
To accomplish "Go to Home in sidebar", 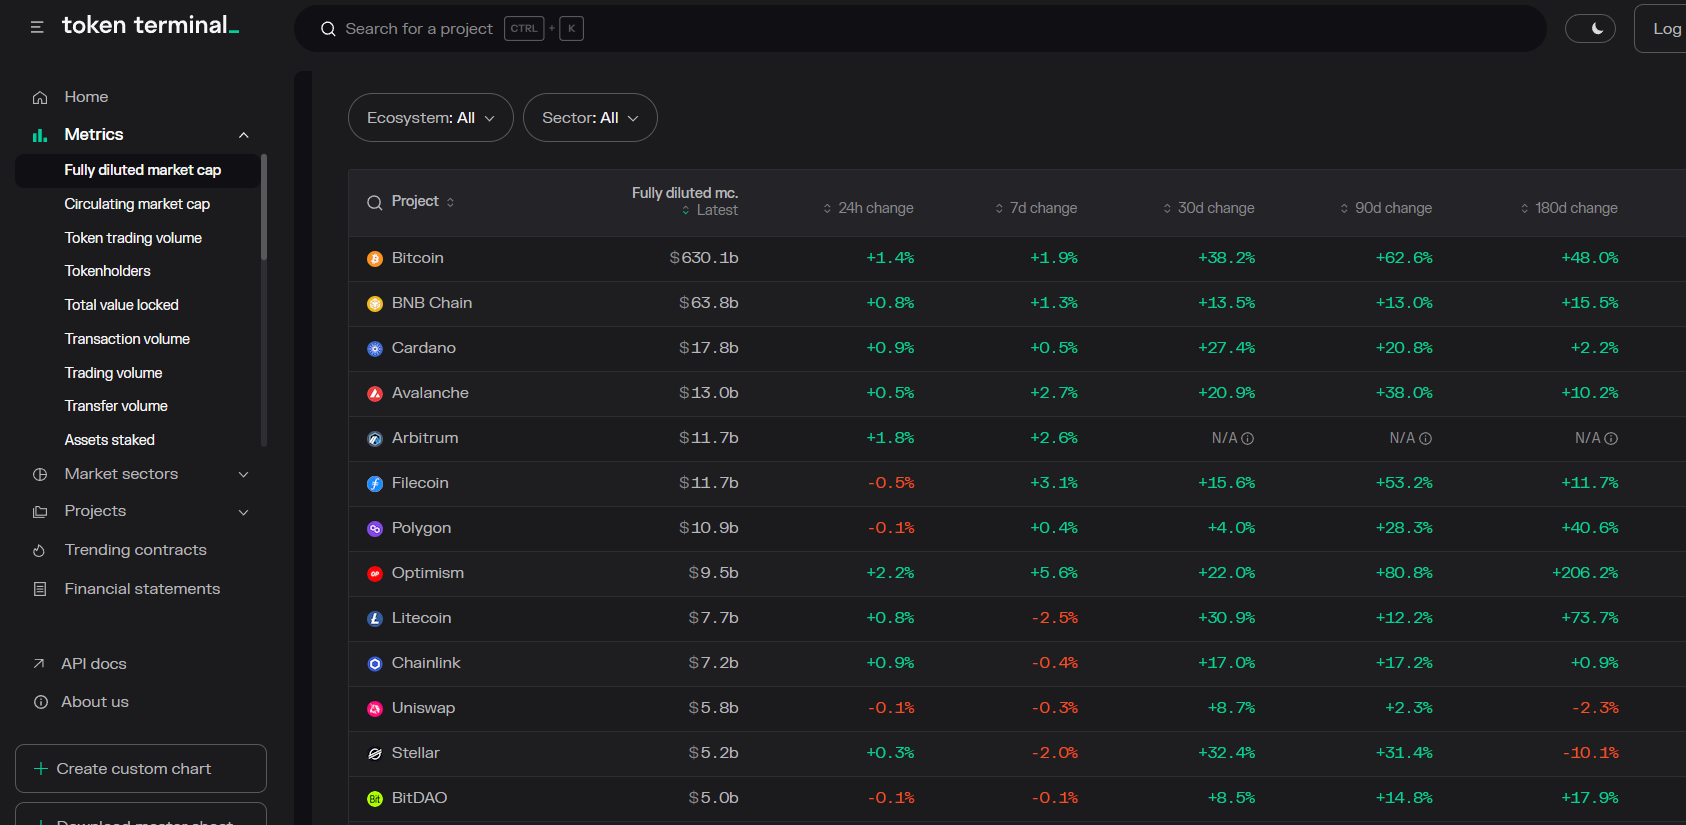I will coord(86,97).
